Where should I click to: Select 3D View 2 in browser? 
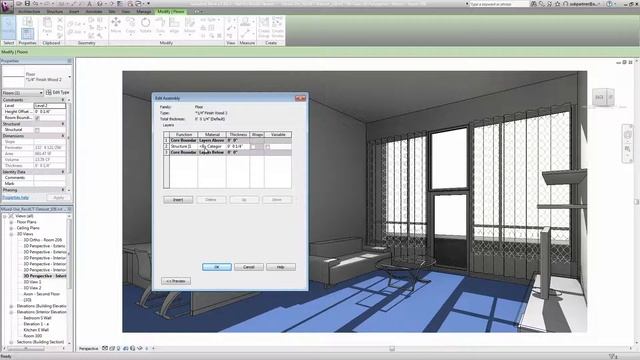tap(32, 288)
